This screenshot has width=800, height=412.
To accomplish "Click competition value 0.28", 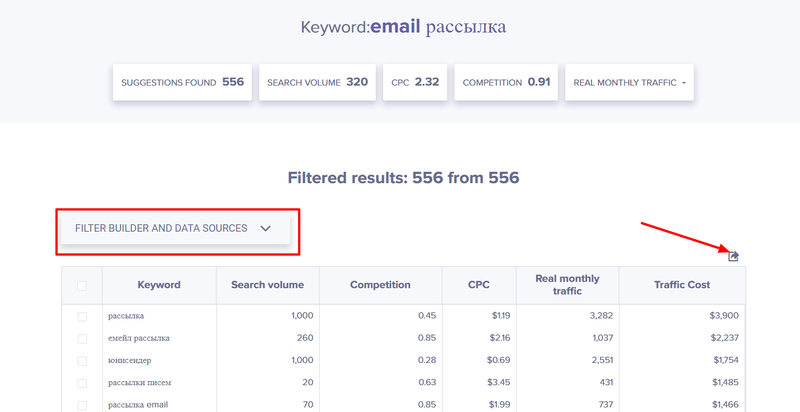I will pyautogui.click(x=427, y=360).
